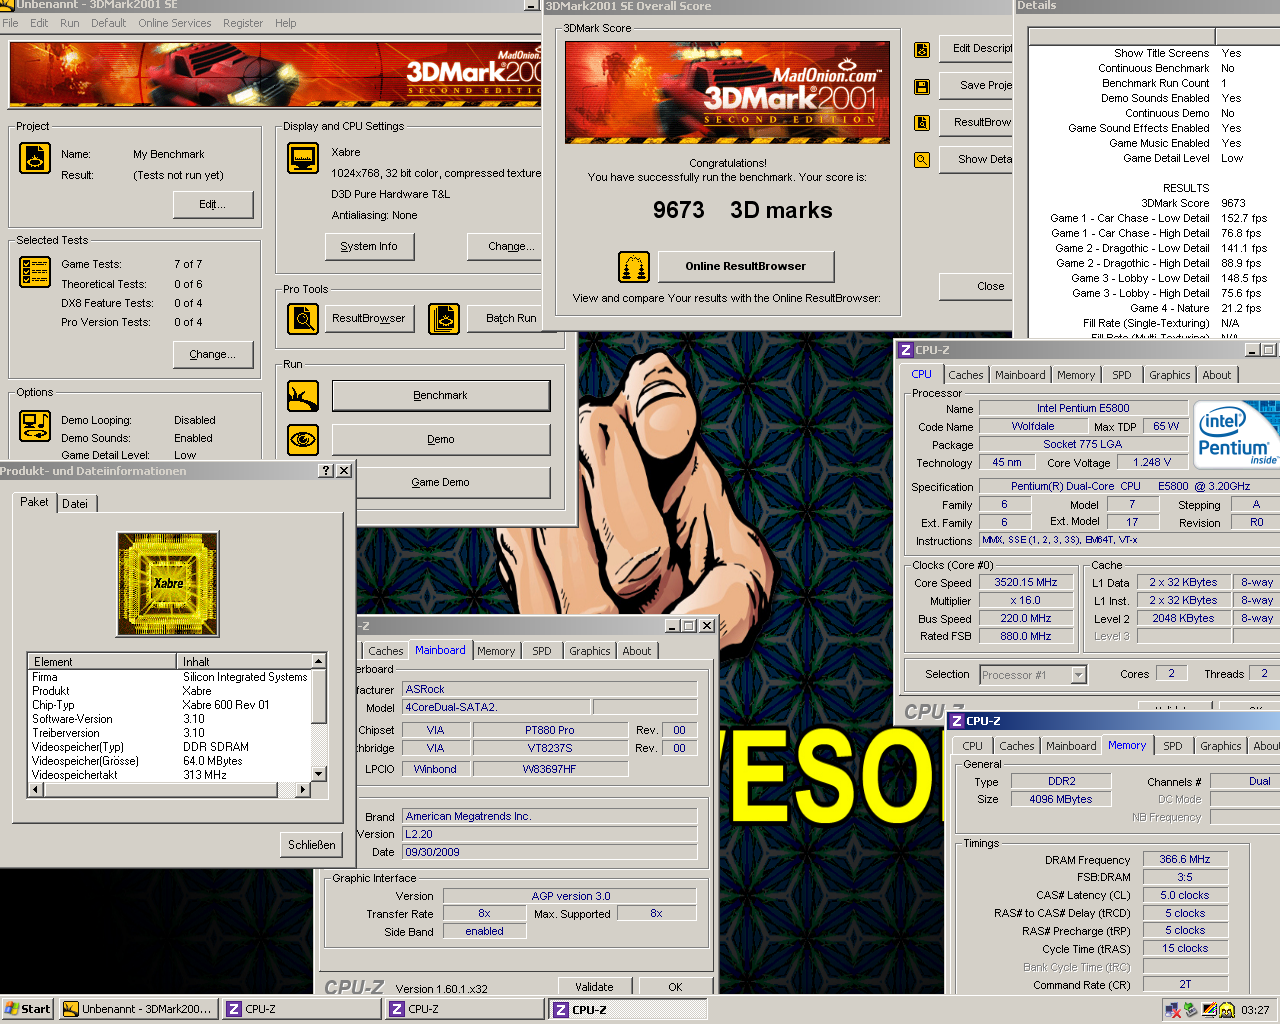1280x1024 pixels.
Task: Click the Benchmark button to run tests
Action: (x=441, y=395)
